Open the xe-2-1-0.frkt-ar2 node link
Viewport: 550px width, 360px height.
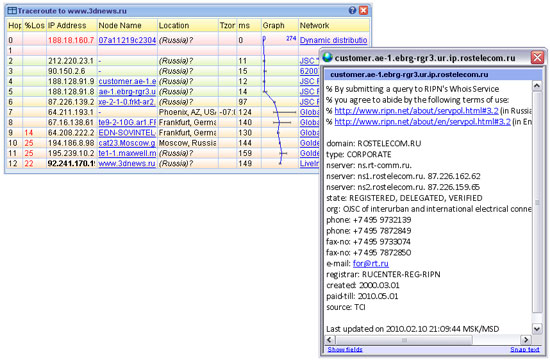(x=127, y=102)
